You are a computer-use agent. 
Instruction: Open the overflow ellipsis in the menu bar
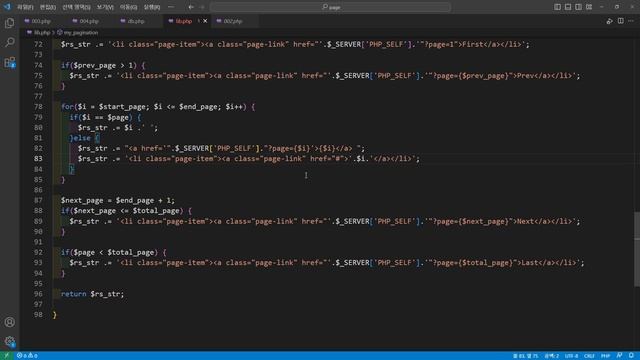[x=171, y=7]
